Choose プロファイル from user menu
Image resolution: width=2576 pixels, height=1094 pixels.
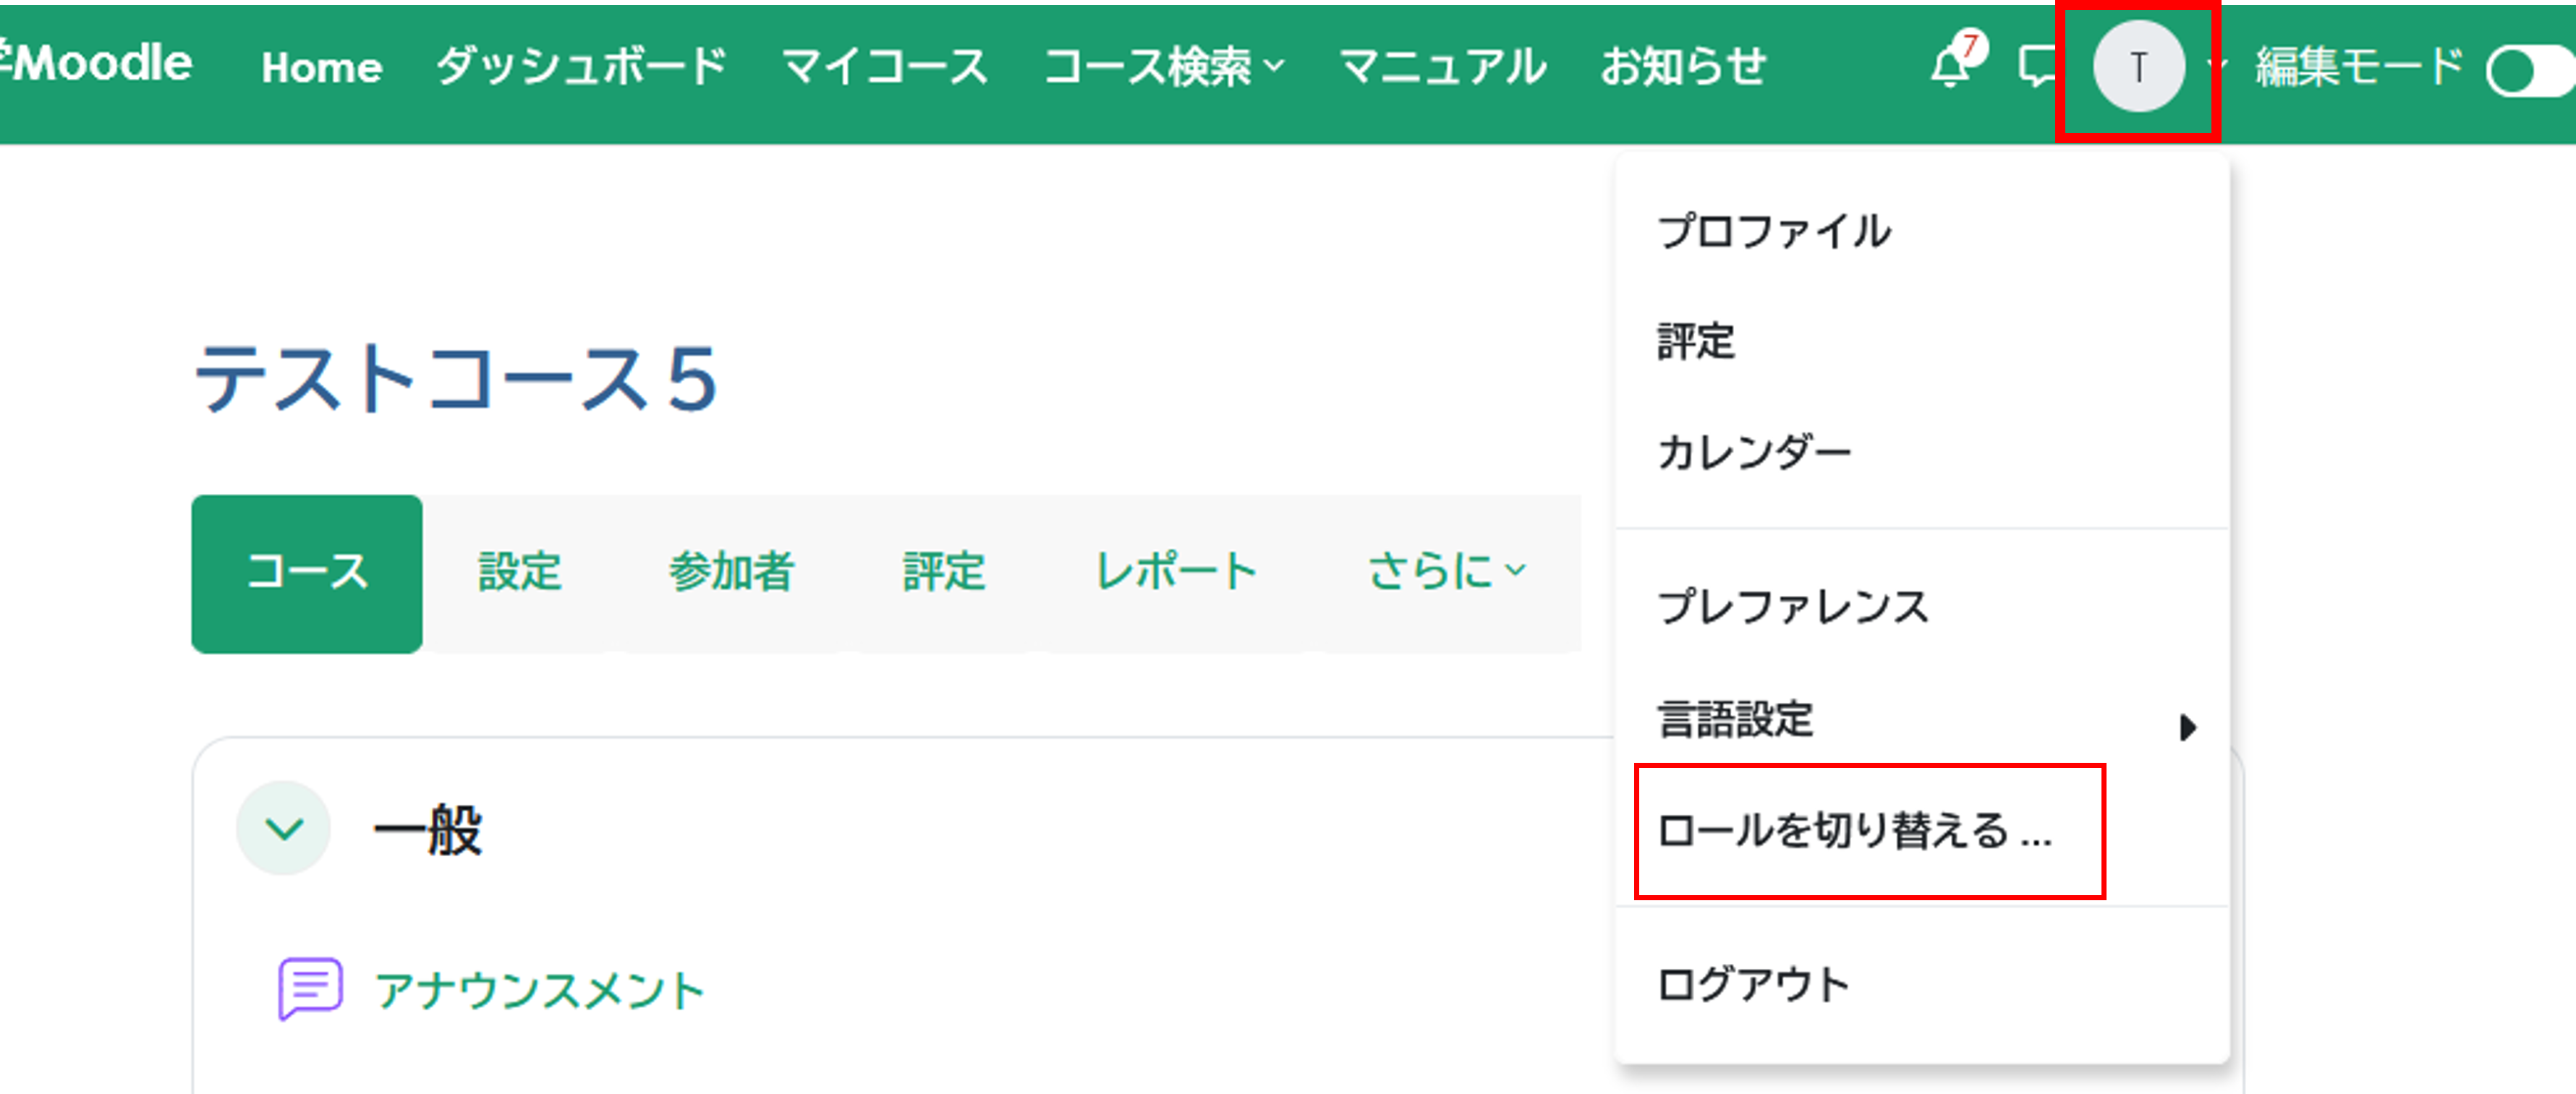[1774, 231]
